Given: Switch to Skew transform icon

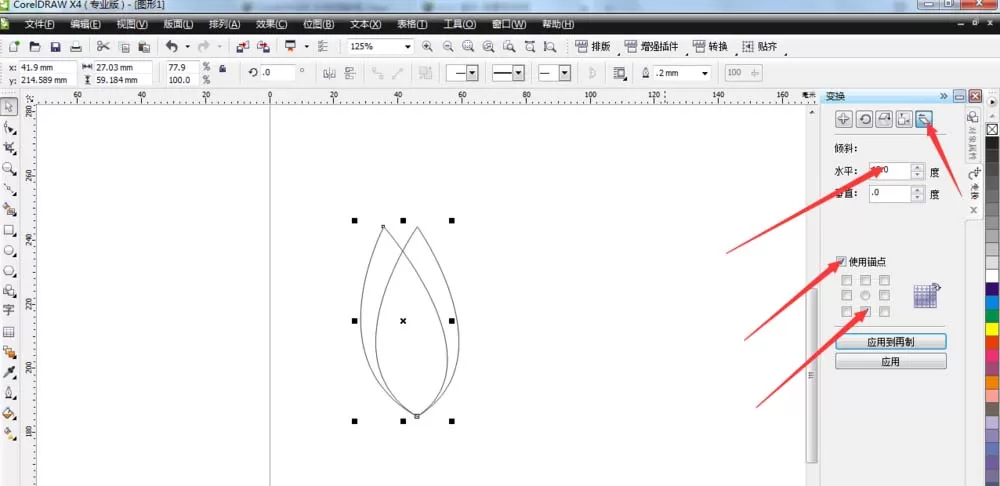Looking at the screenshot, I should (923, 119).
